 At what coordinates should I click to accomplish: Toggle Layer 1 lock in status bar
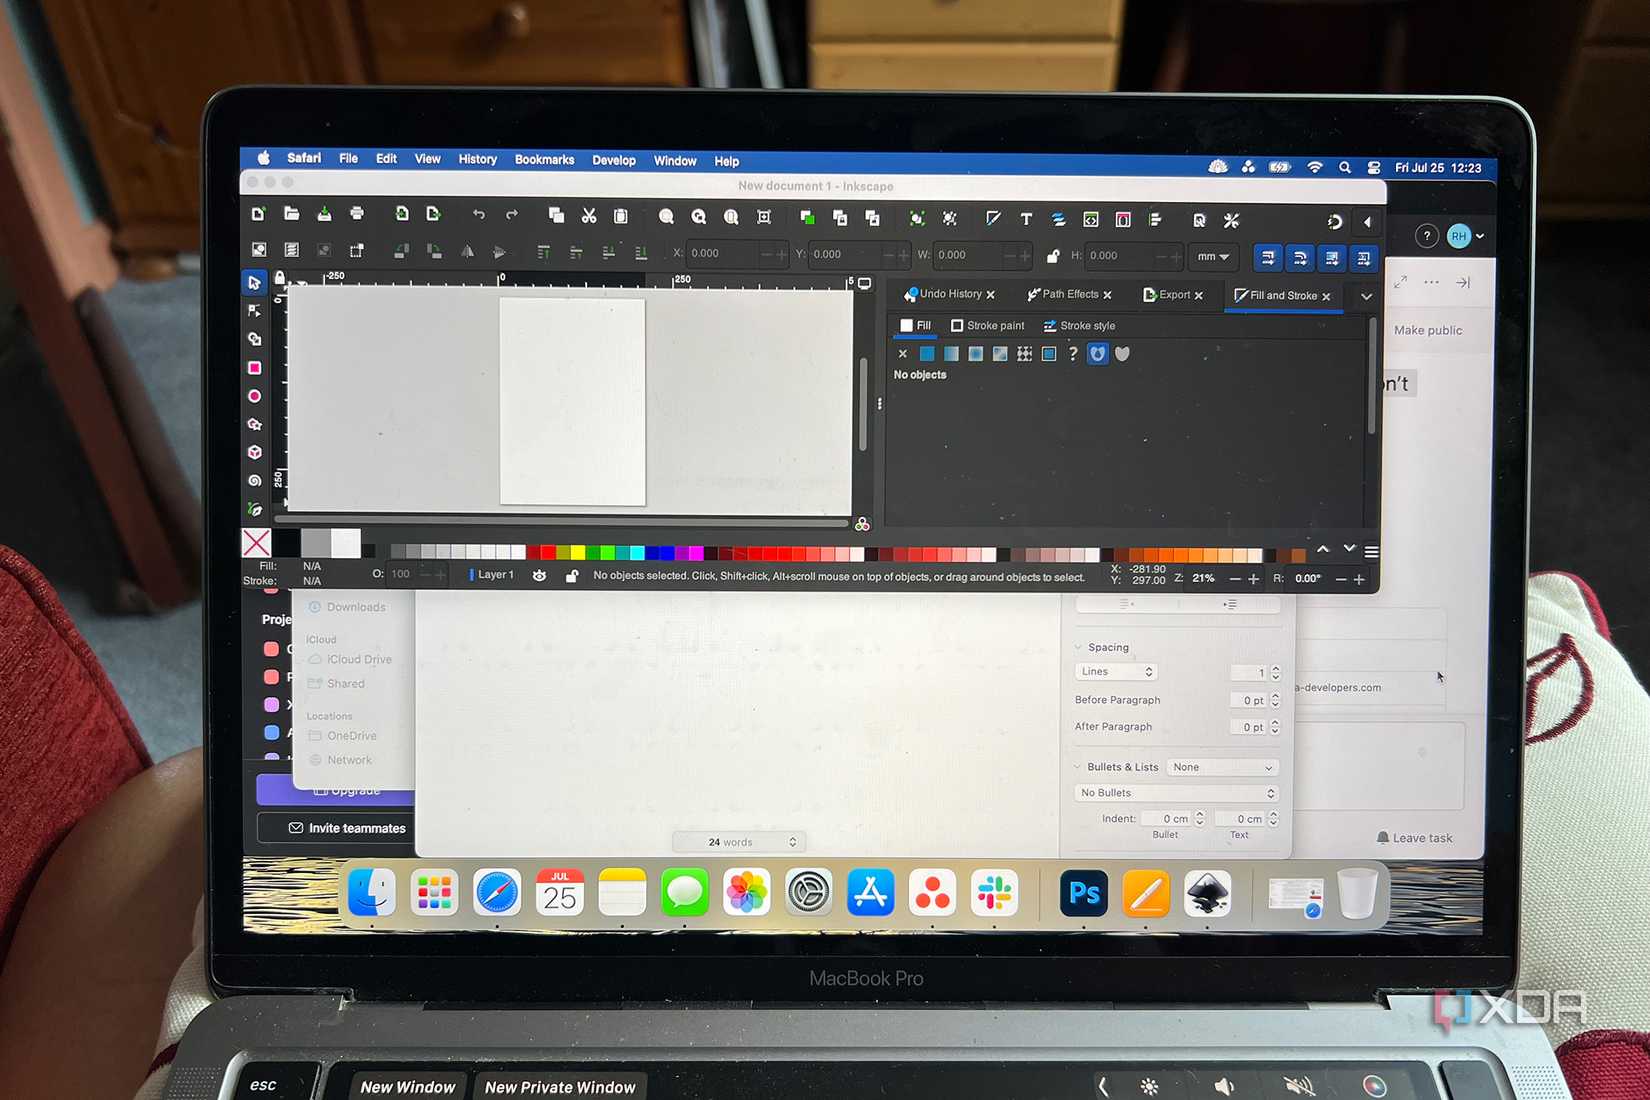click(x=572, y=576)
